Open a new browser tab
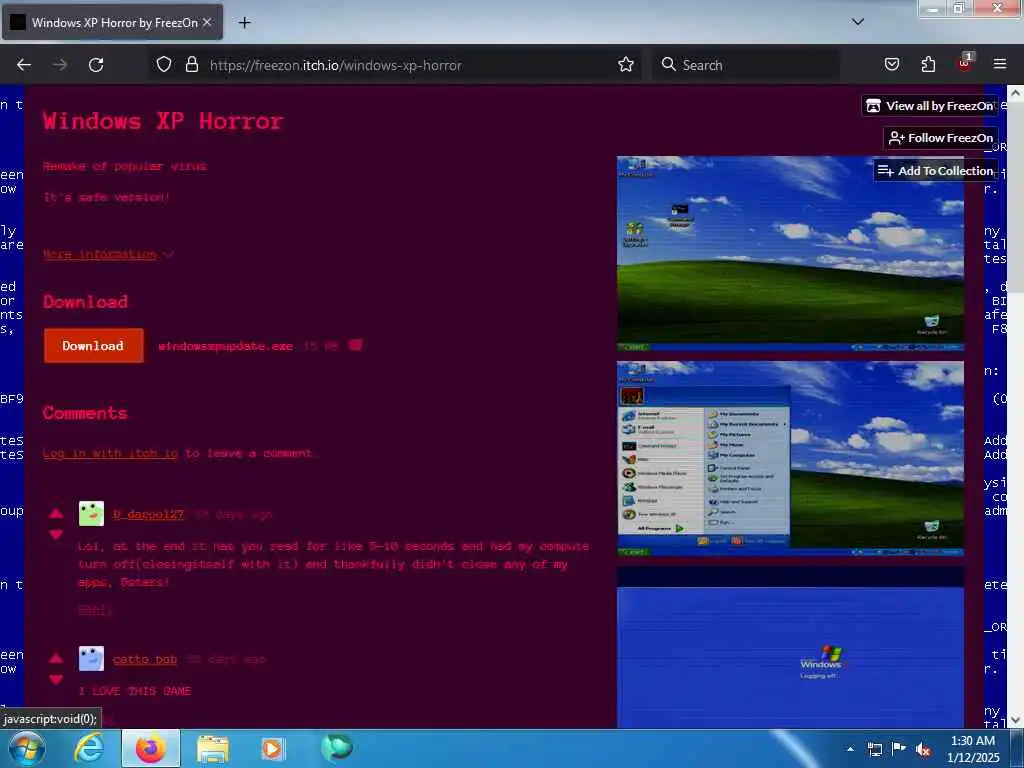This screenshot has height=768, width=1024. coord(244,23)
